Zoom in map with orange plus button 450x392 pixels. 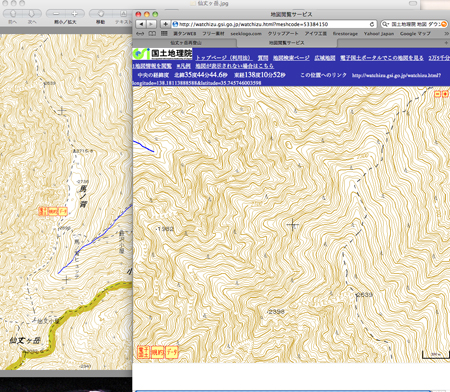pyautogui.click(x=445, y=94)
